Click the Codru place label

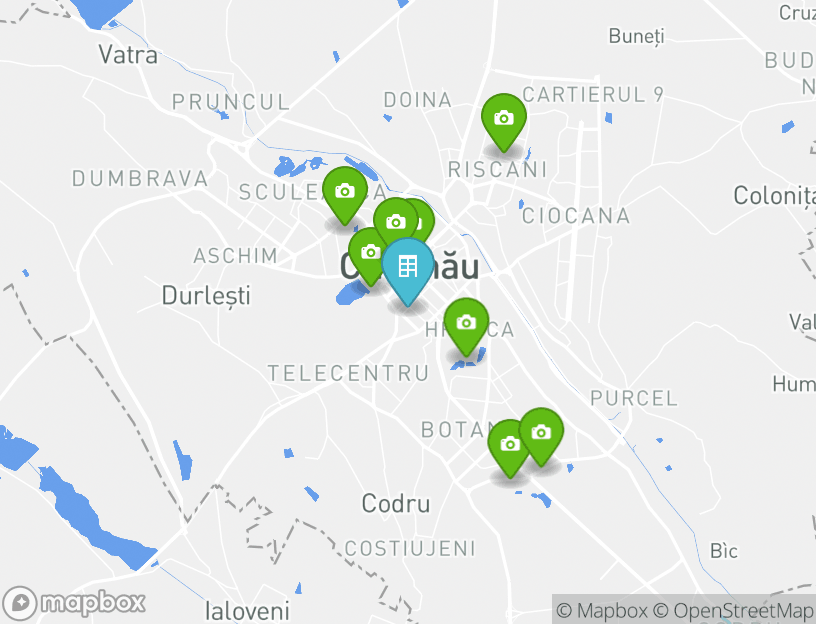point(396,504)
